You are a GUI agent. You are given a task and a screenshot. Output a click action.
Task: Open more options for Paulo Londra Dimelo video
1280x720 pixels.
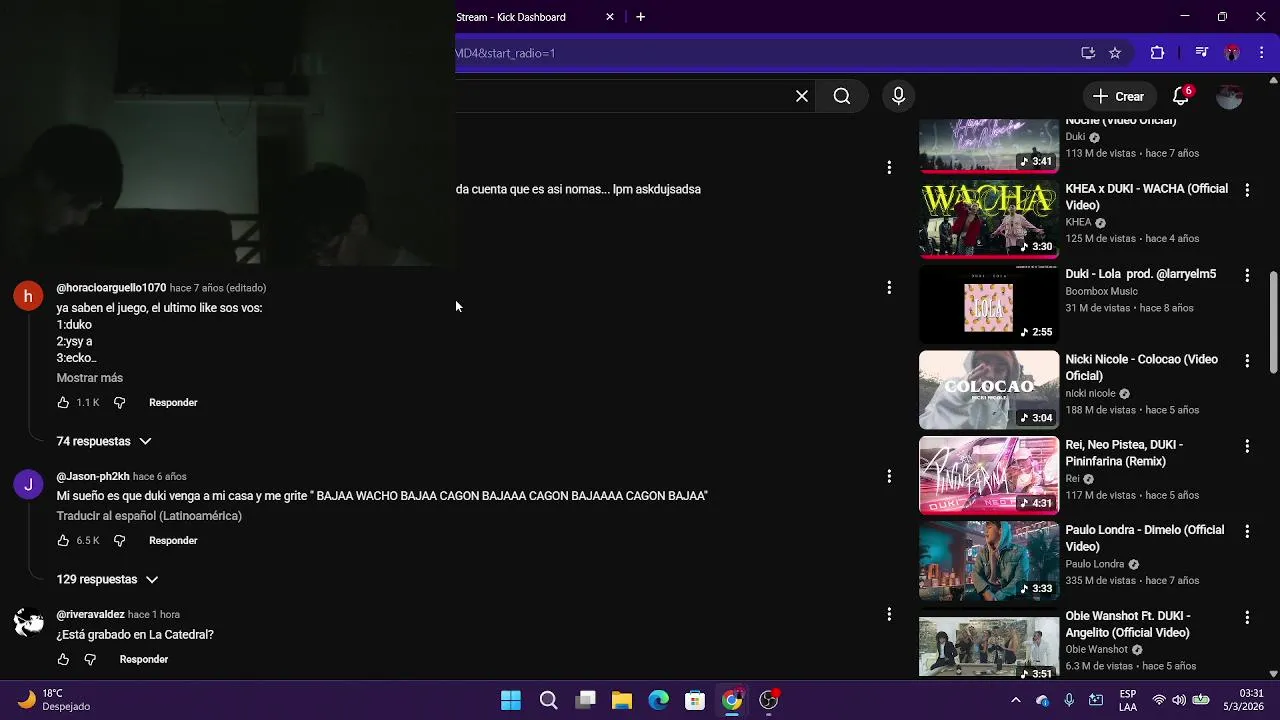[1247, 531]
